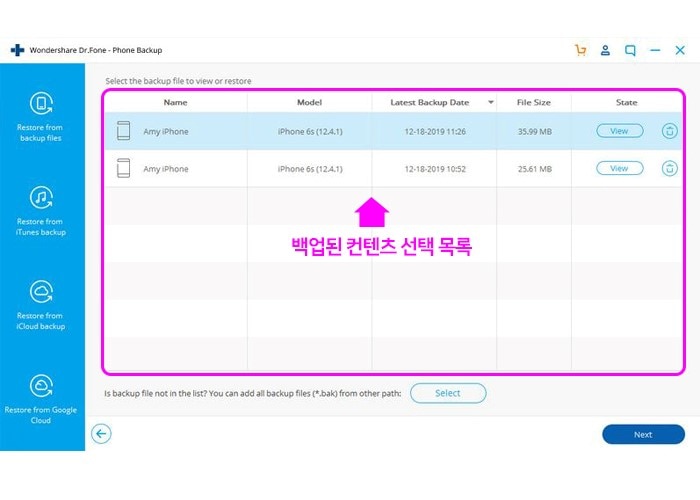This screenshot has width=700, height=500.
Task: Close the Dr.Fone Phone Backup window
Action: pos(680,50)
